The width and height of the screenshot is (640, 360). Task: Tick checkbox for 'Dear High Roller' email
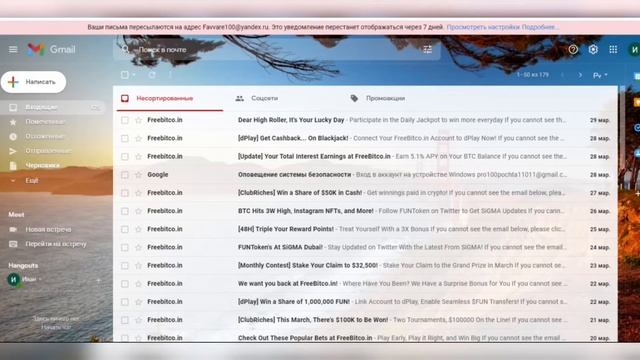[x=125, y=120]
